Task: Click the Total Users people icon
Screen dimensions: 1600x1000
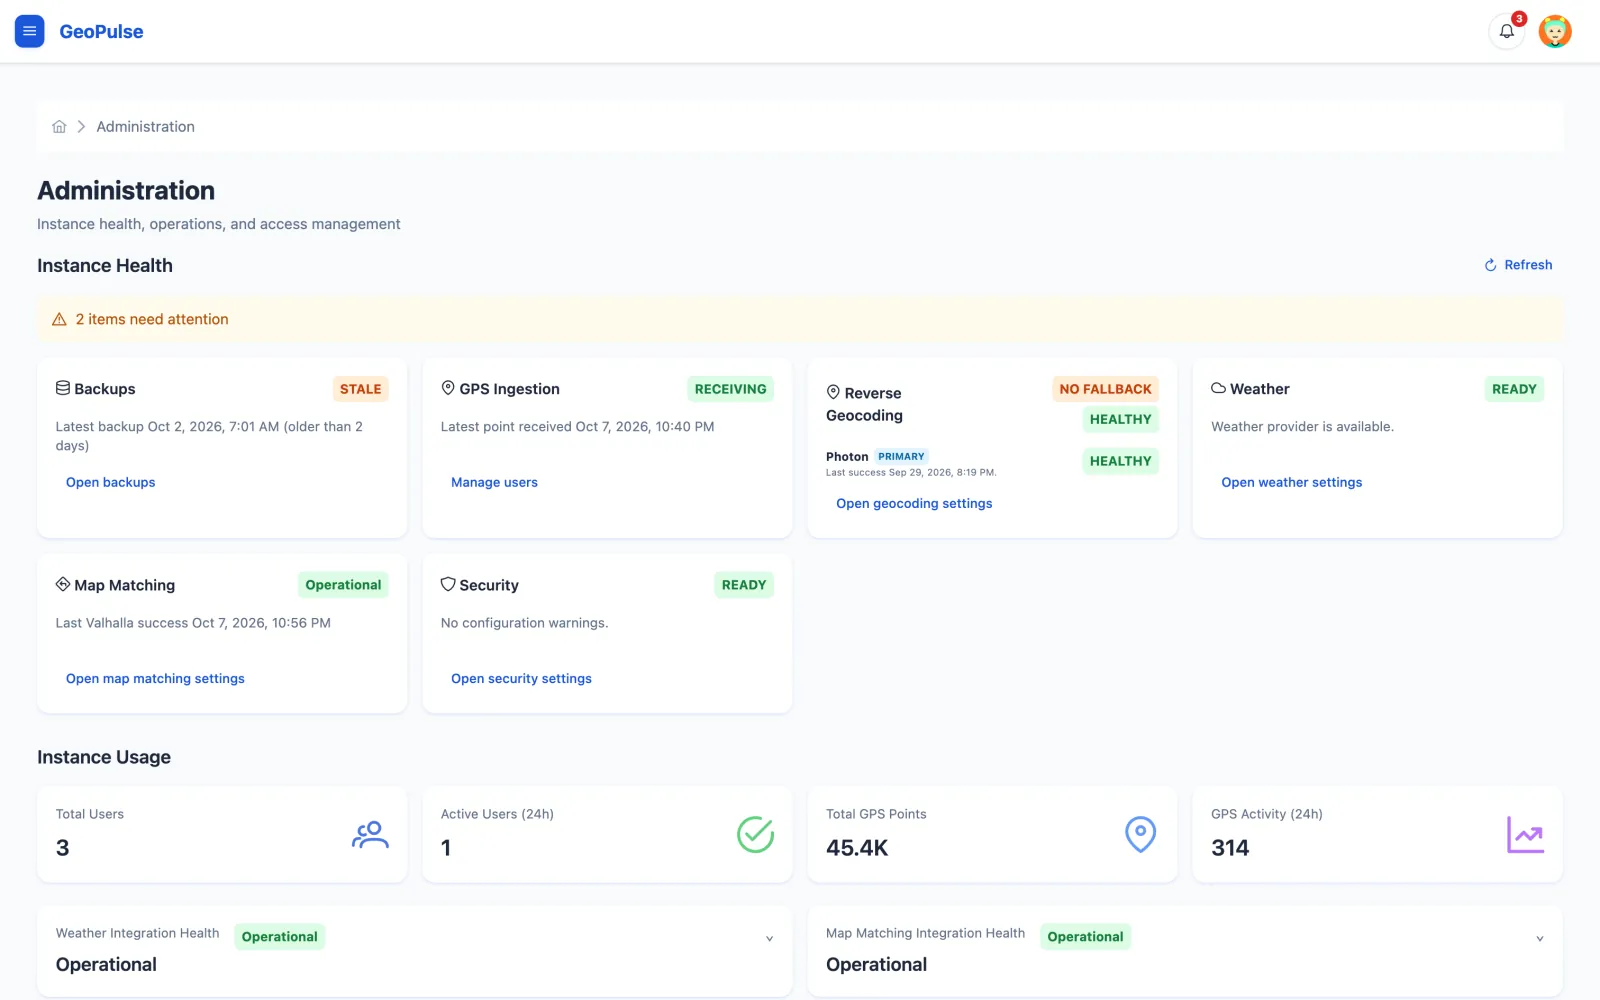Action: pyautogui.click(x=370, y=834)
